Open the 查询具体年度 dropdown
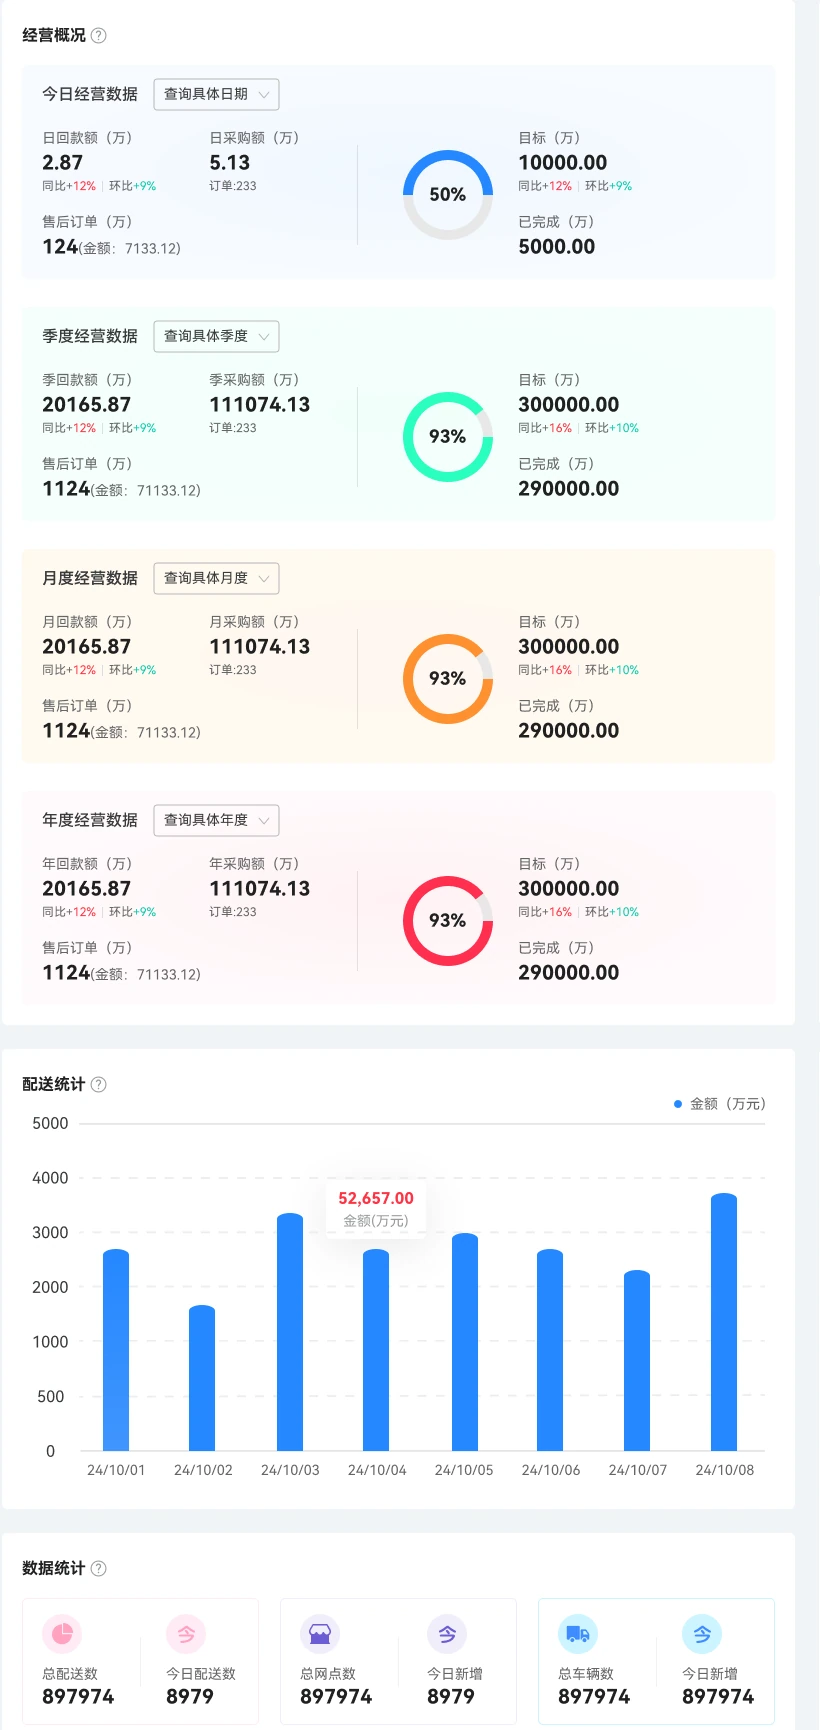 coord(216,820)
